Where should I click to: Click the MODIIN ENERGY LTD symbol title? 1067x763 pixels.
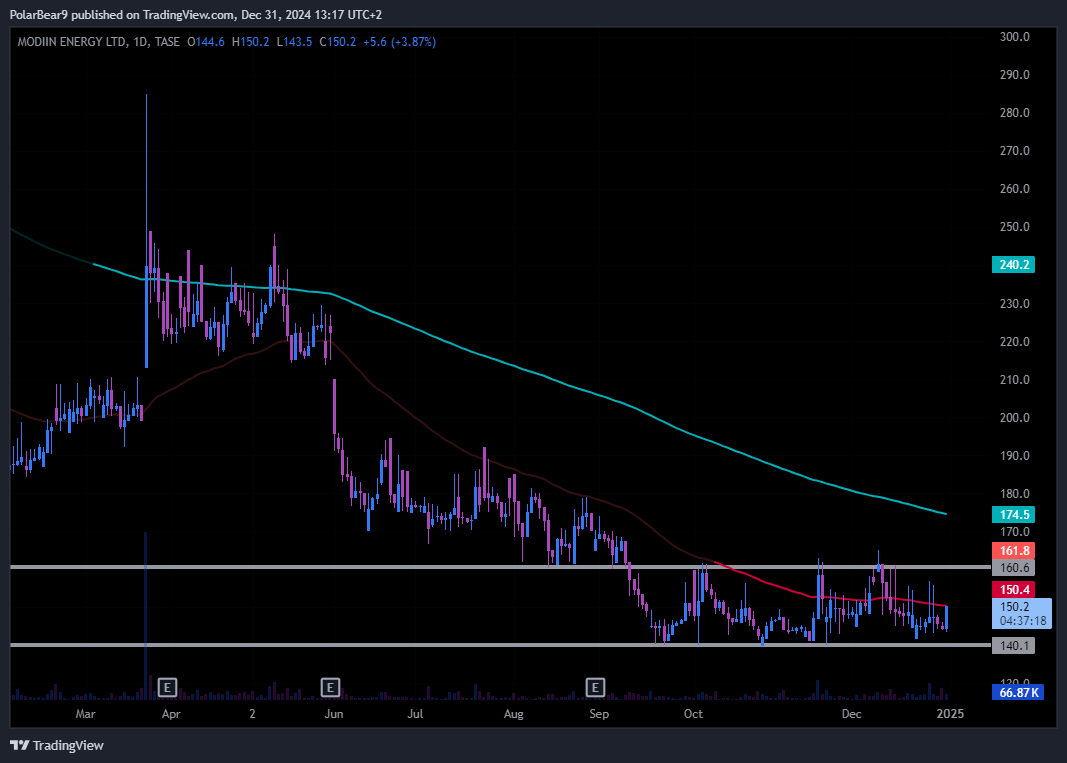(x=71, y=42)
